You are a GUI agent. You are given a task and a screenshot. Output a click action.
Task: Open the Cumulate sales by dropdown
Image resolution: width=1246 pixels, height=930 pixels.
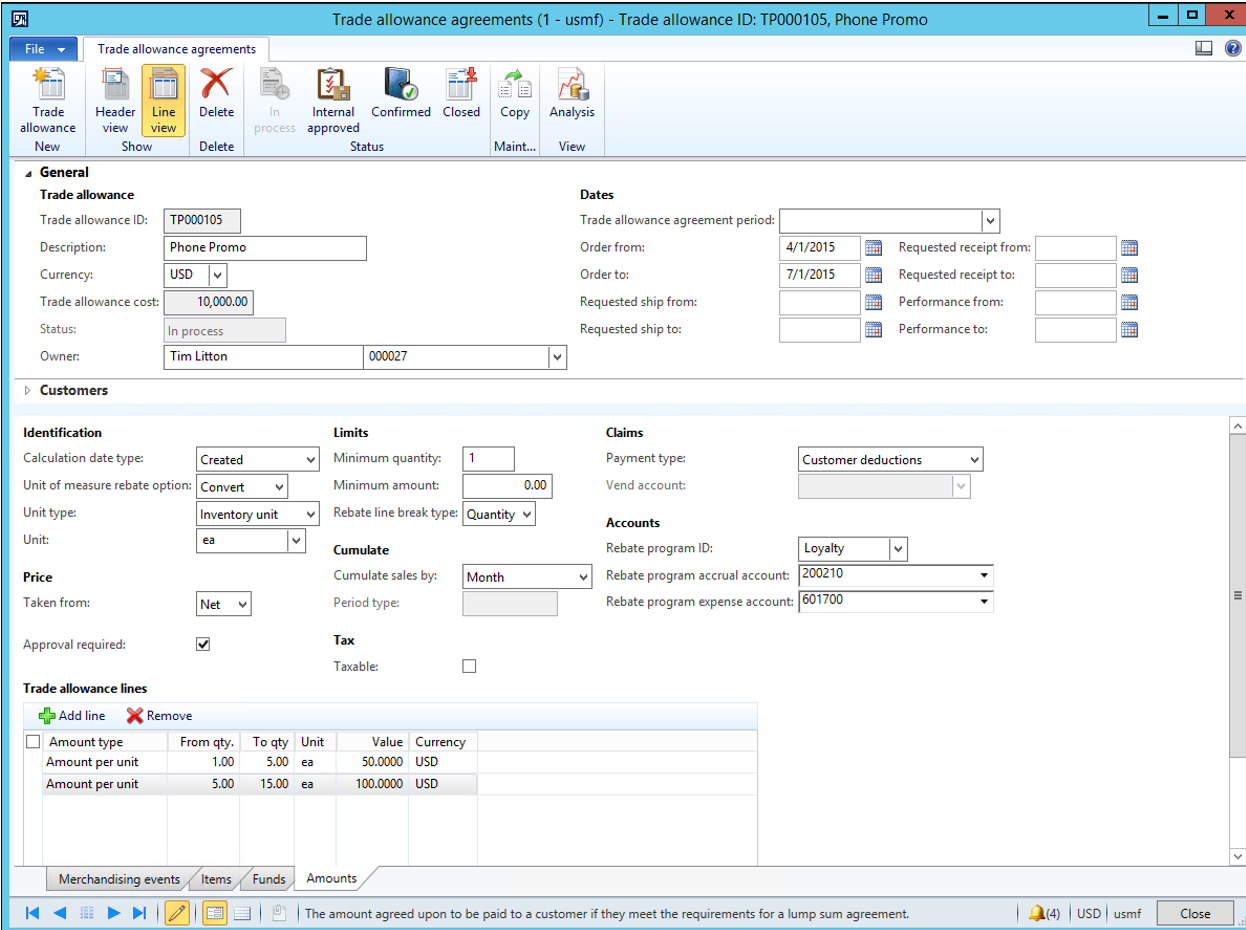click(584, 577)
